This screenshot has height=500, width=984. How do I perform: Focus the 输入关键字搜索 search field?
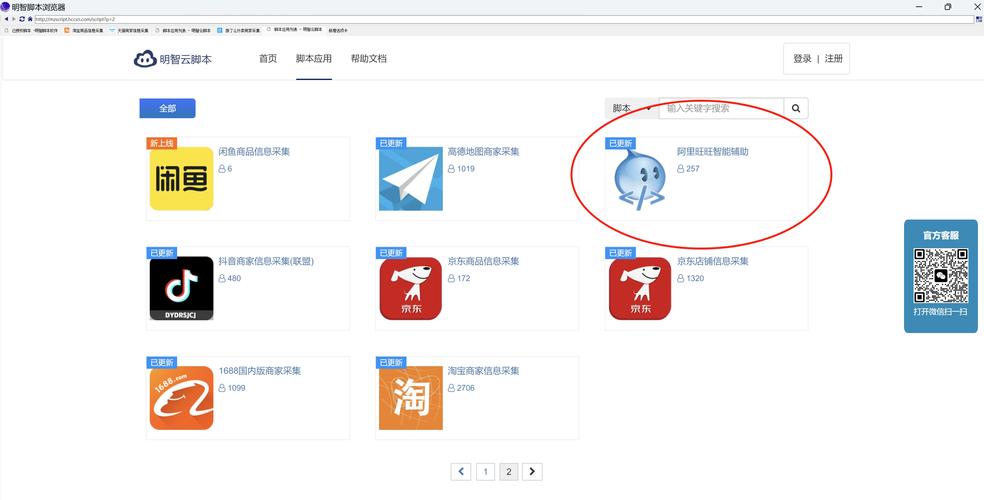tap(720, 108)
